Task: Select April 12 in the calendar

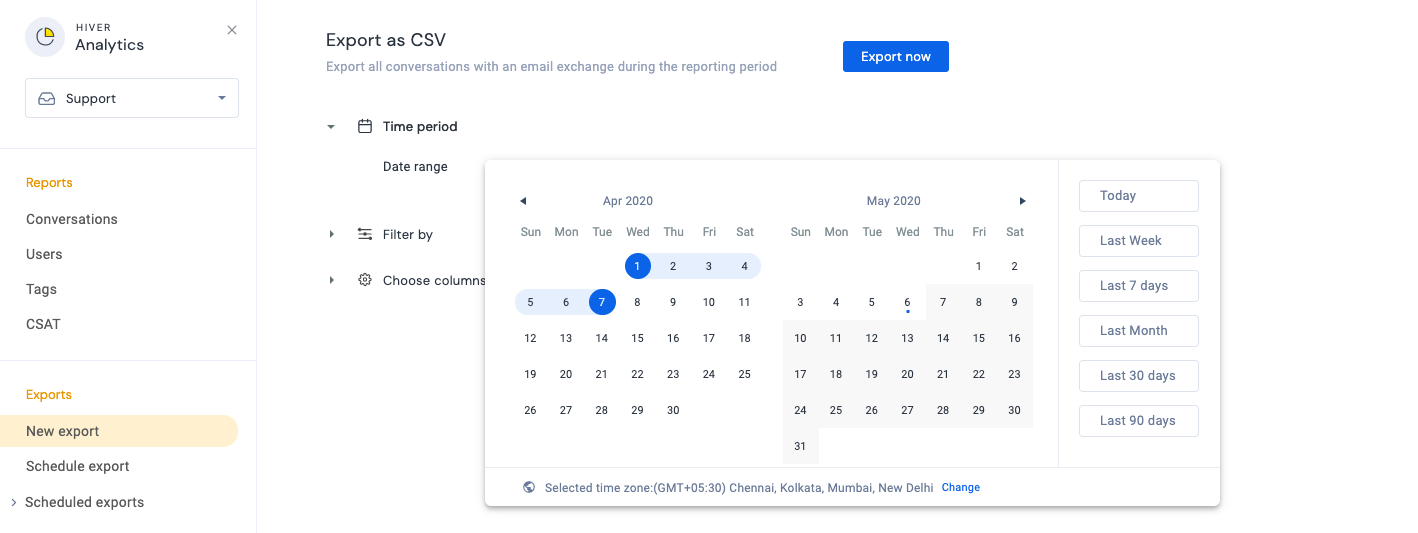Action: pyautogui.click(x=530, y=338)
